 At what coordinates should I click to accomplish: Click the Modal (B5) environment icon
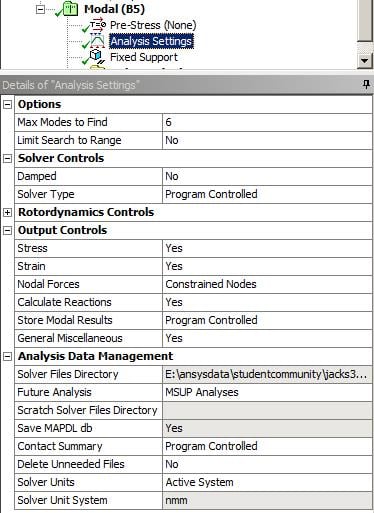[x=70, y=9]
